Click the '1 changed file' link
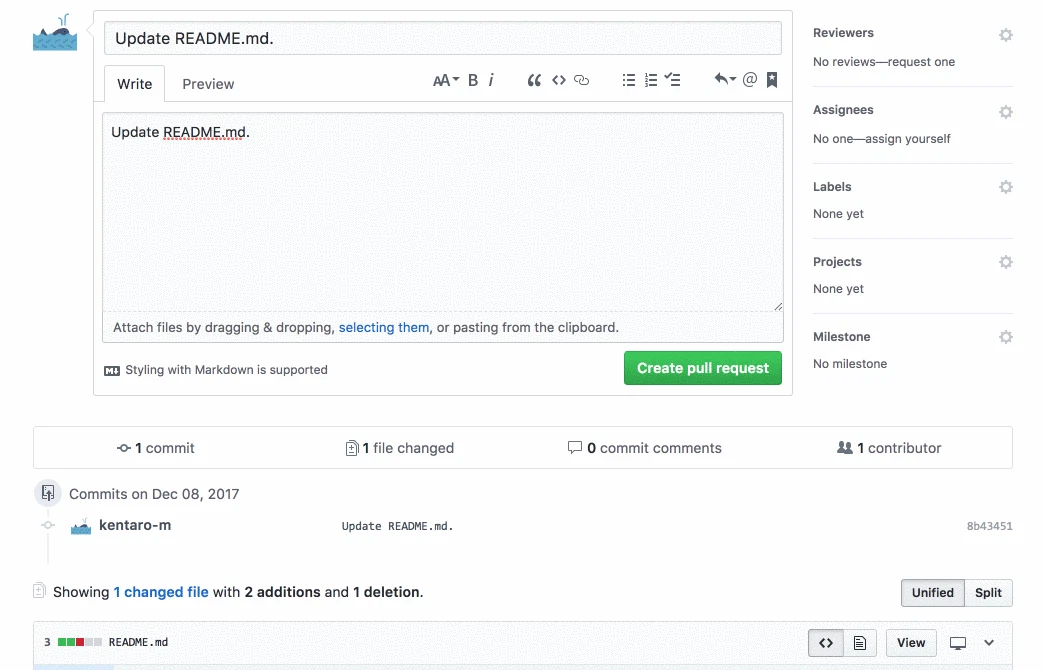Viewport: 1045px width, 670px height. (161, 592)
